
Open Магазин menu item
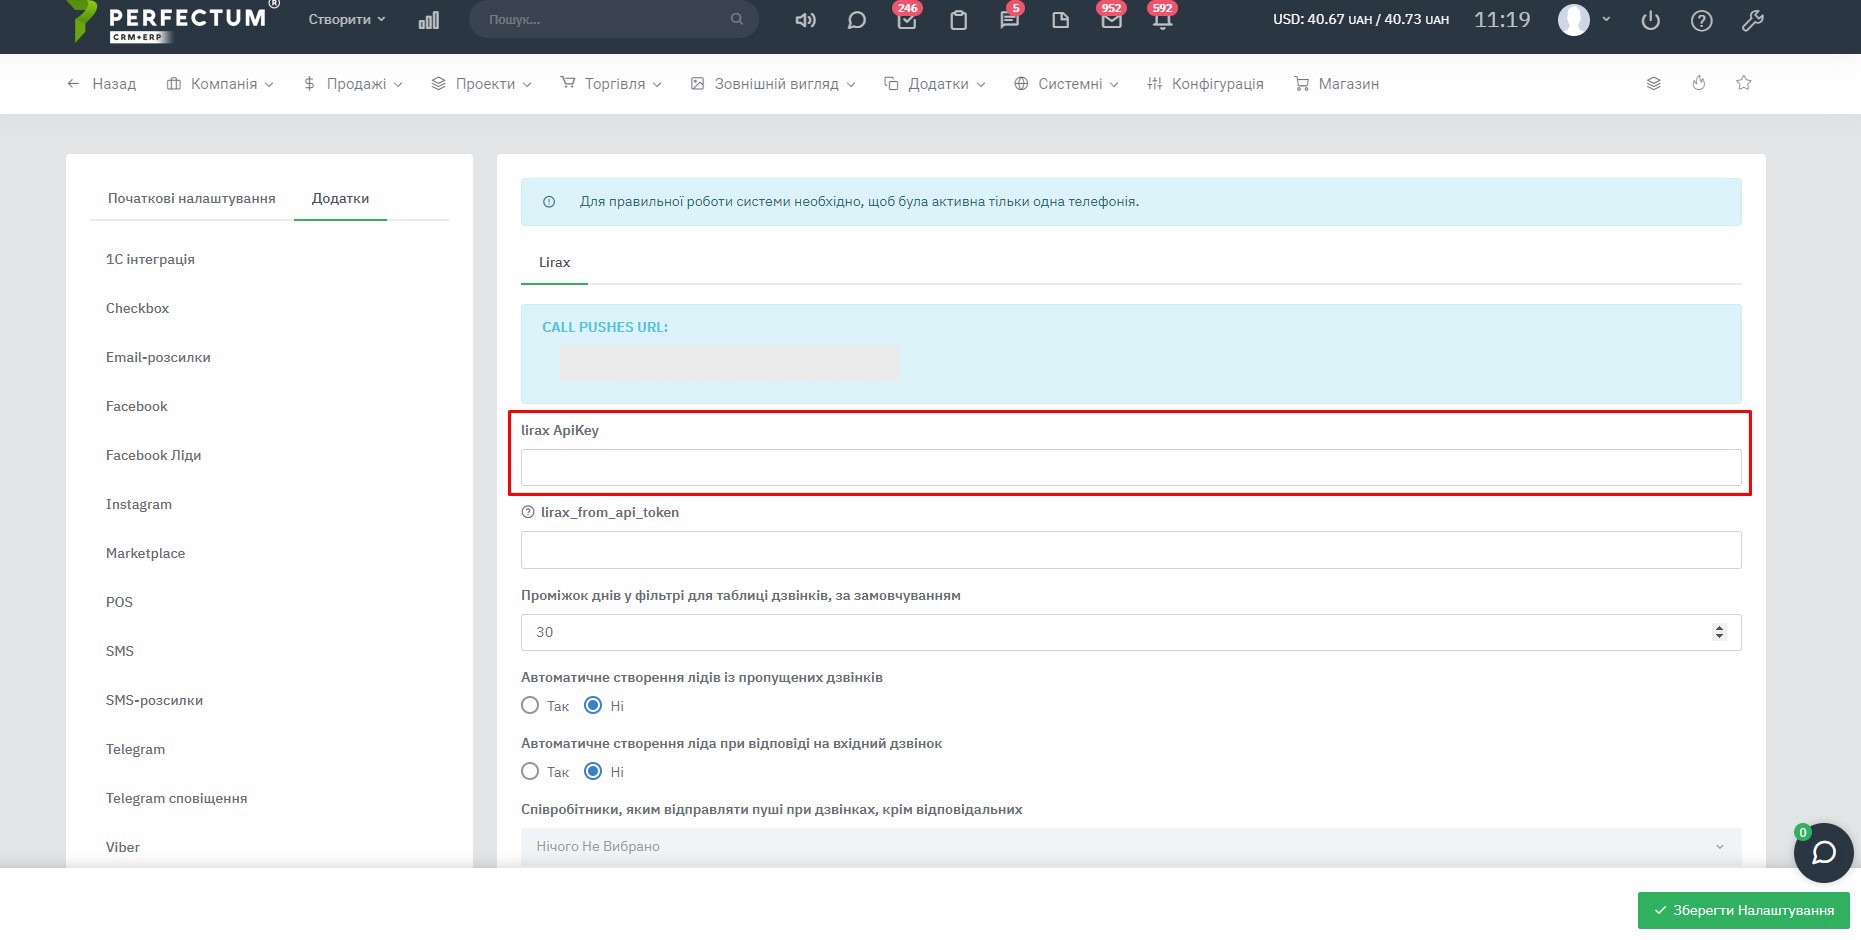click(1336, 84)
